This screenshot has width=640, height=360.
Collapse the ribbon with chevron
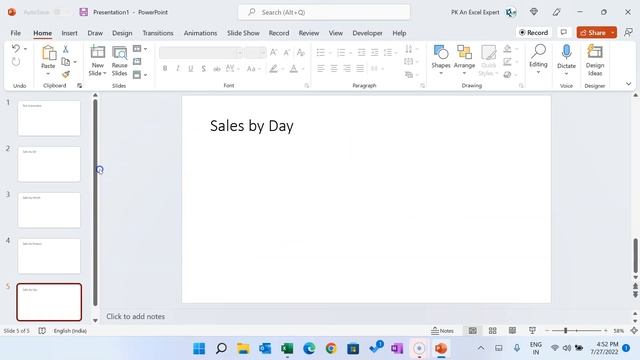click(629, 84)
